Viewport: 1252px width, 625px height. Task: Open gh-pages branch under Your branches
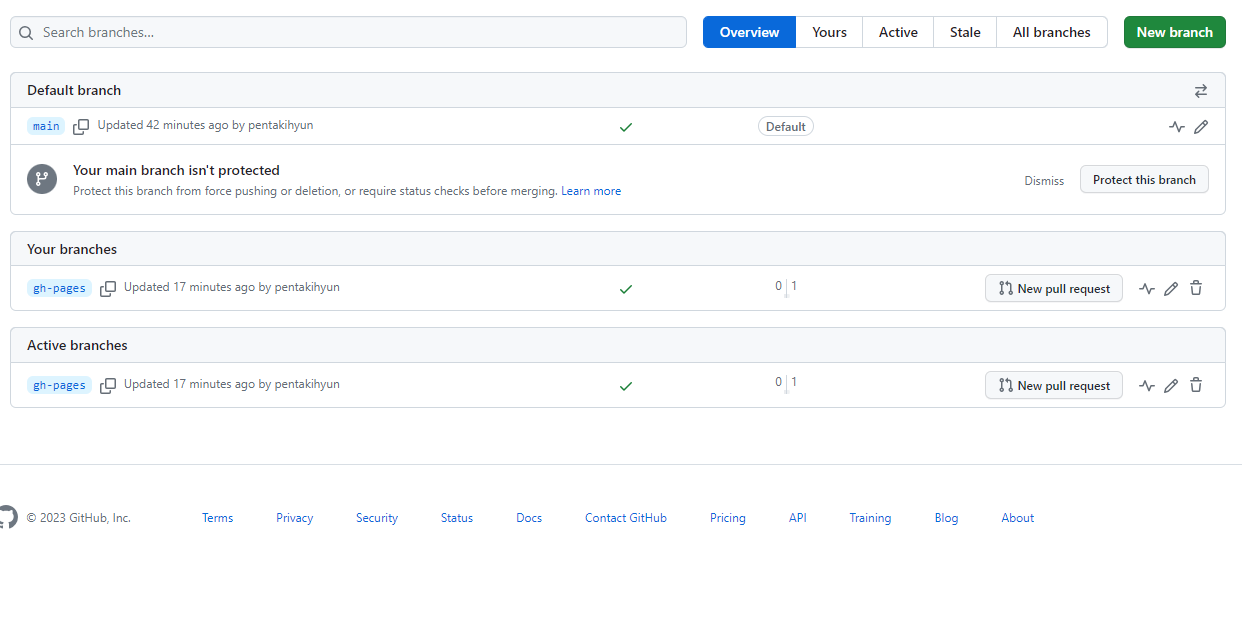click(x=59, y=288)
